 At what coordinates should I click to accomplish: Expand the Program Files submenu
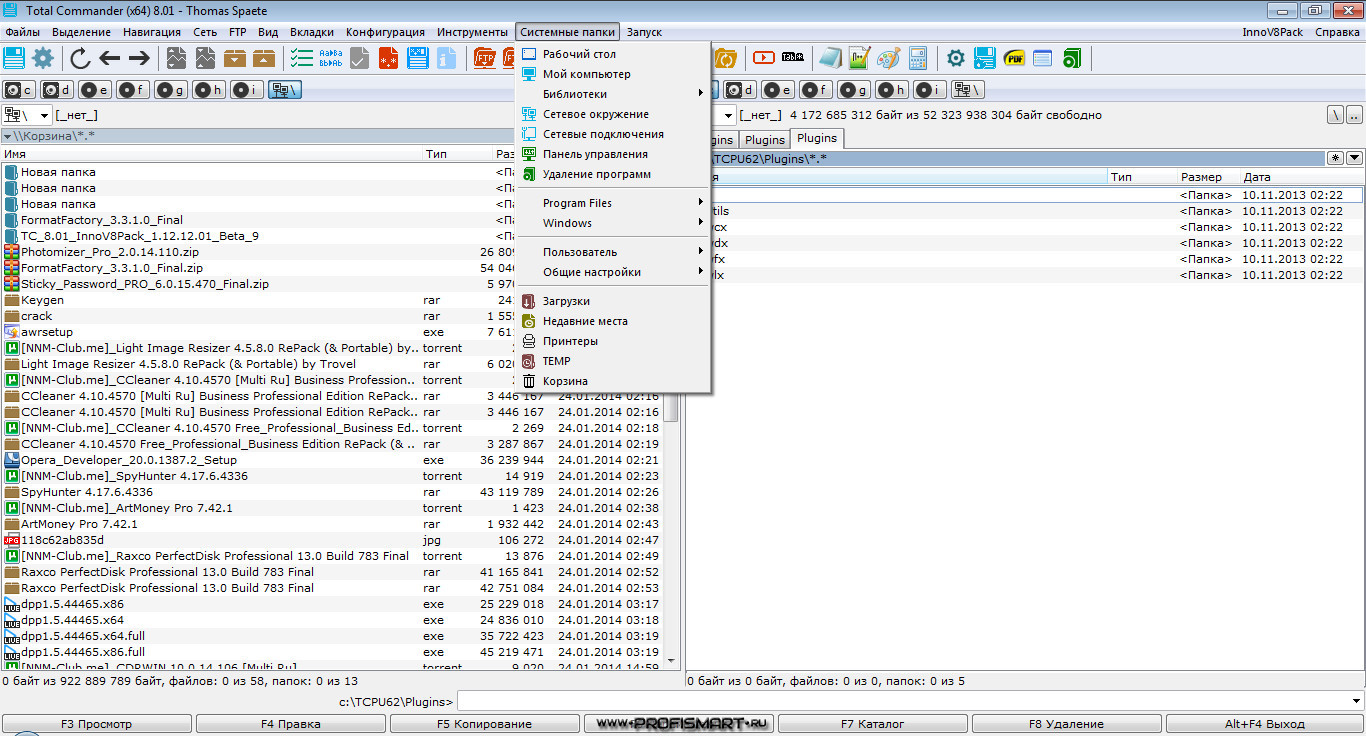pos(612,203)
